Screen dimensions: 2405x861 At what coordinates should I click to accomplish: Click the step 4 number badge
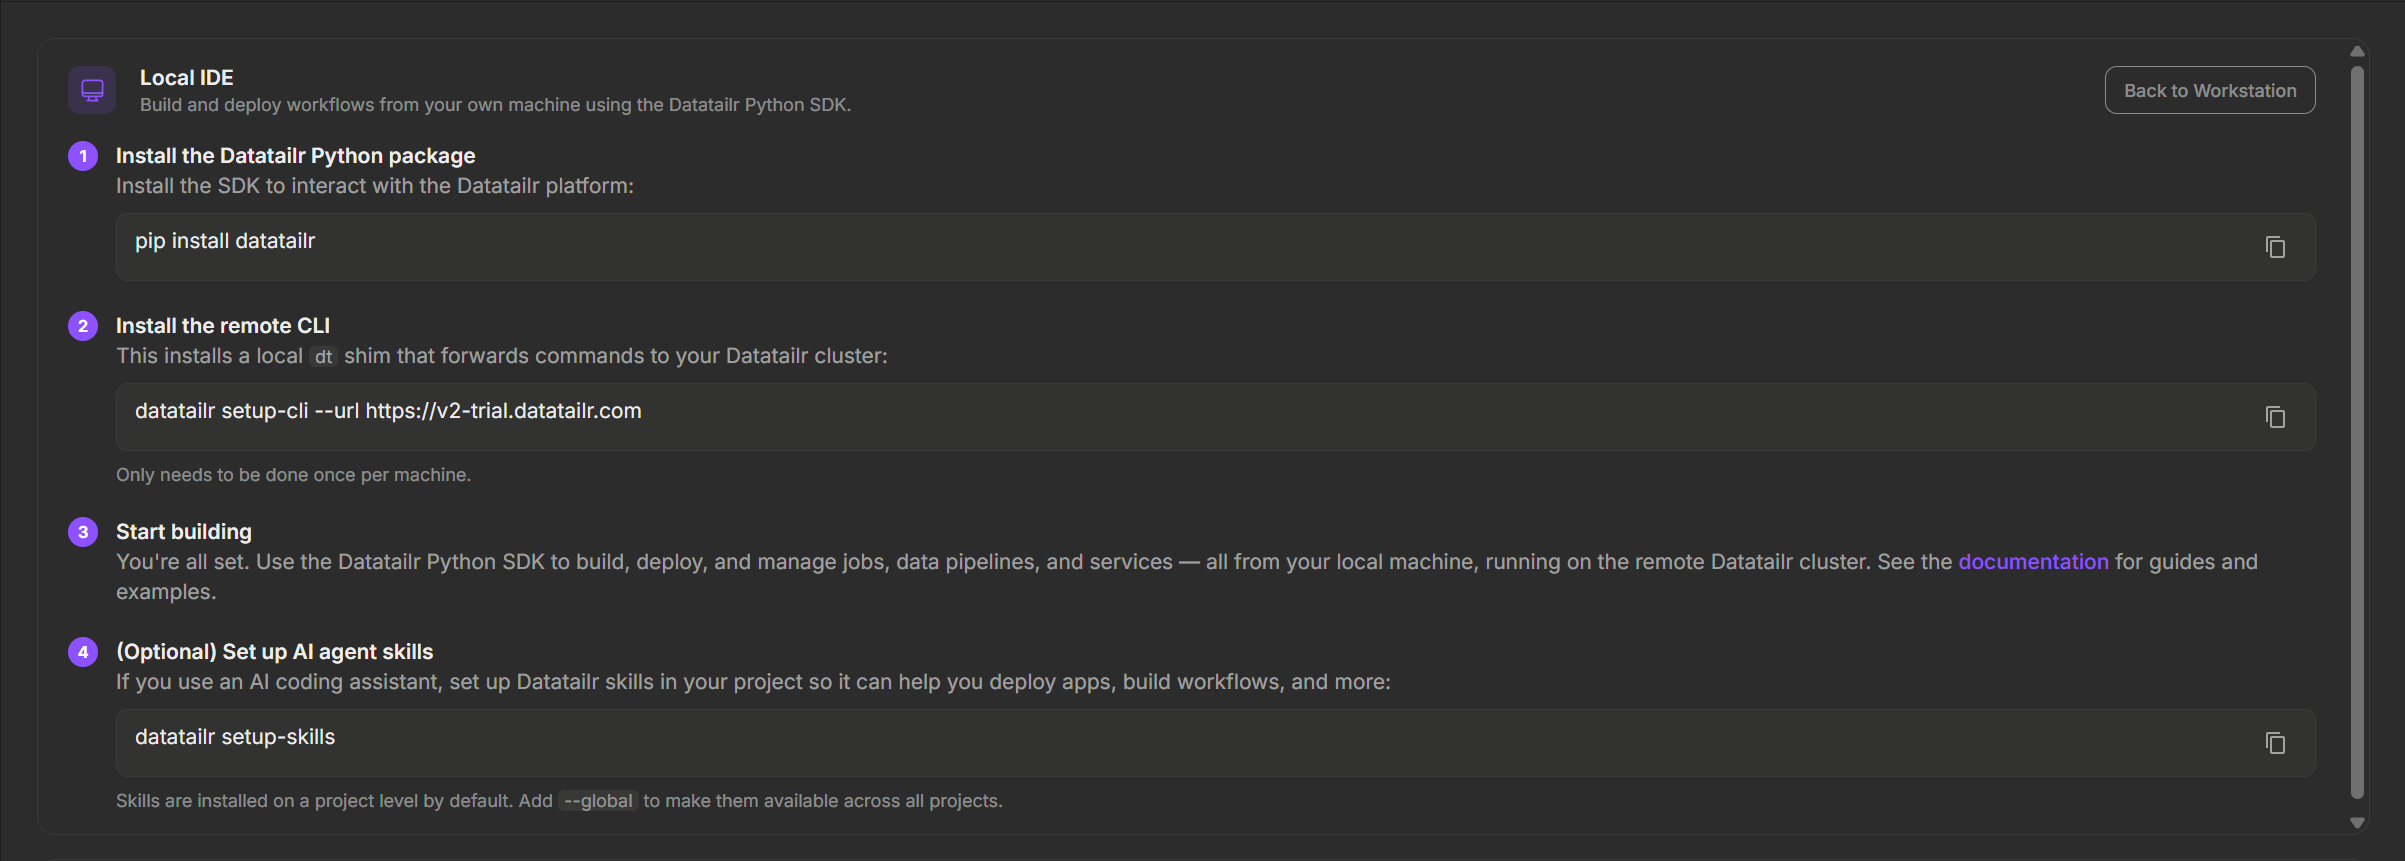coord(83,652)
